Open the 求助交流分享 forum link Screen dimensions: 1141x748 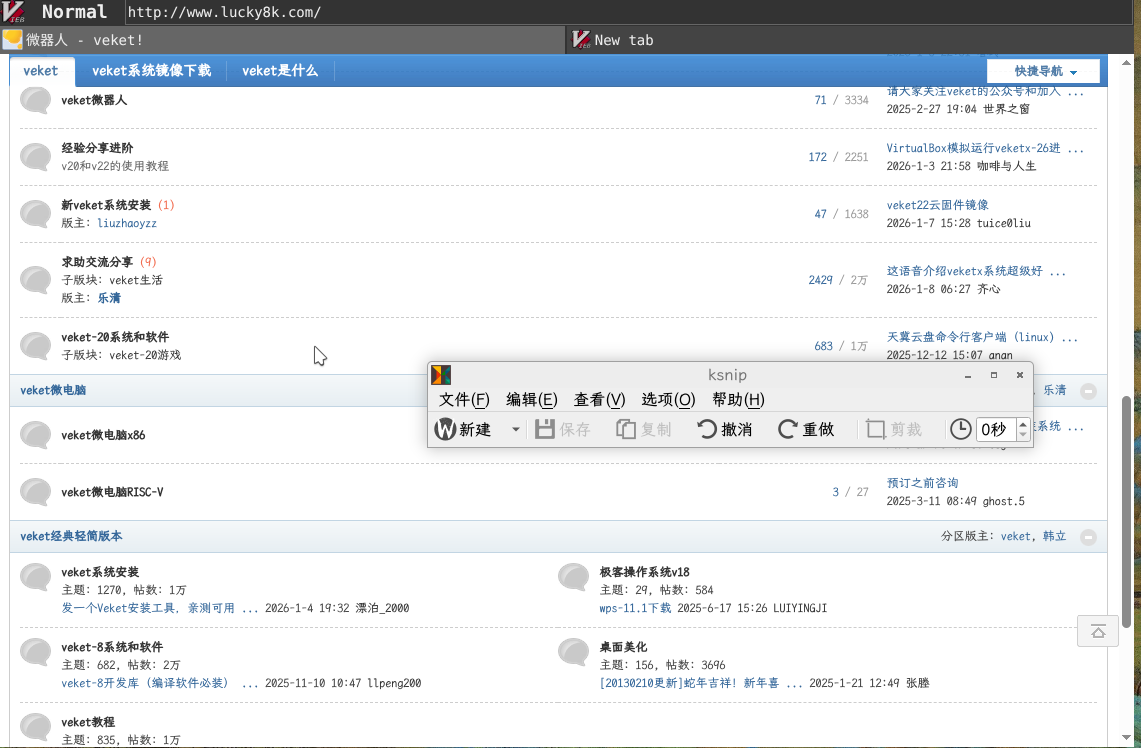97,262
